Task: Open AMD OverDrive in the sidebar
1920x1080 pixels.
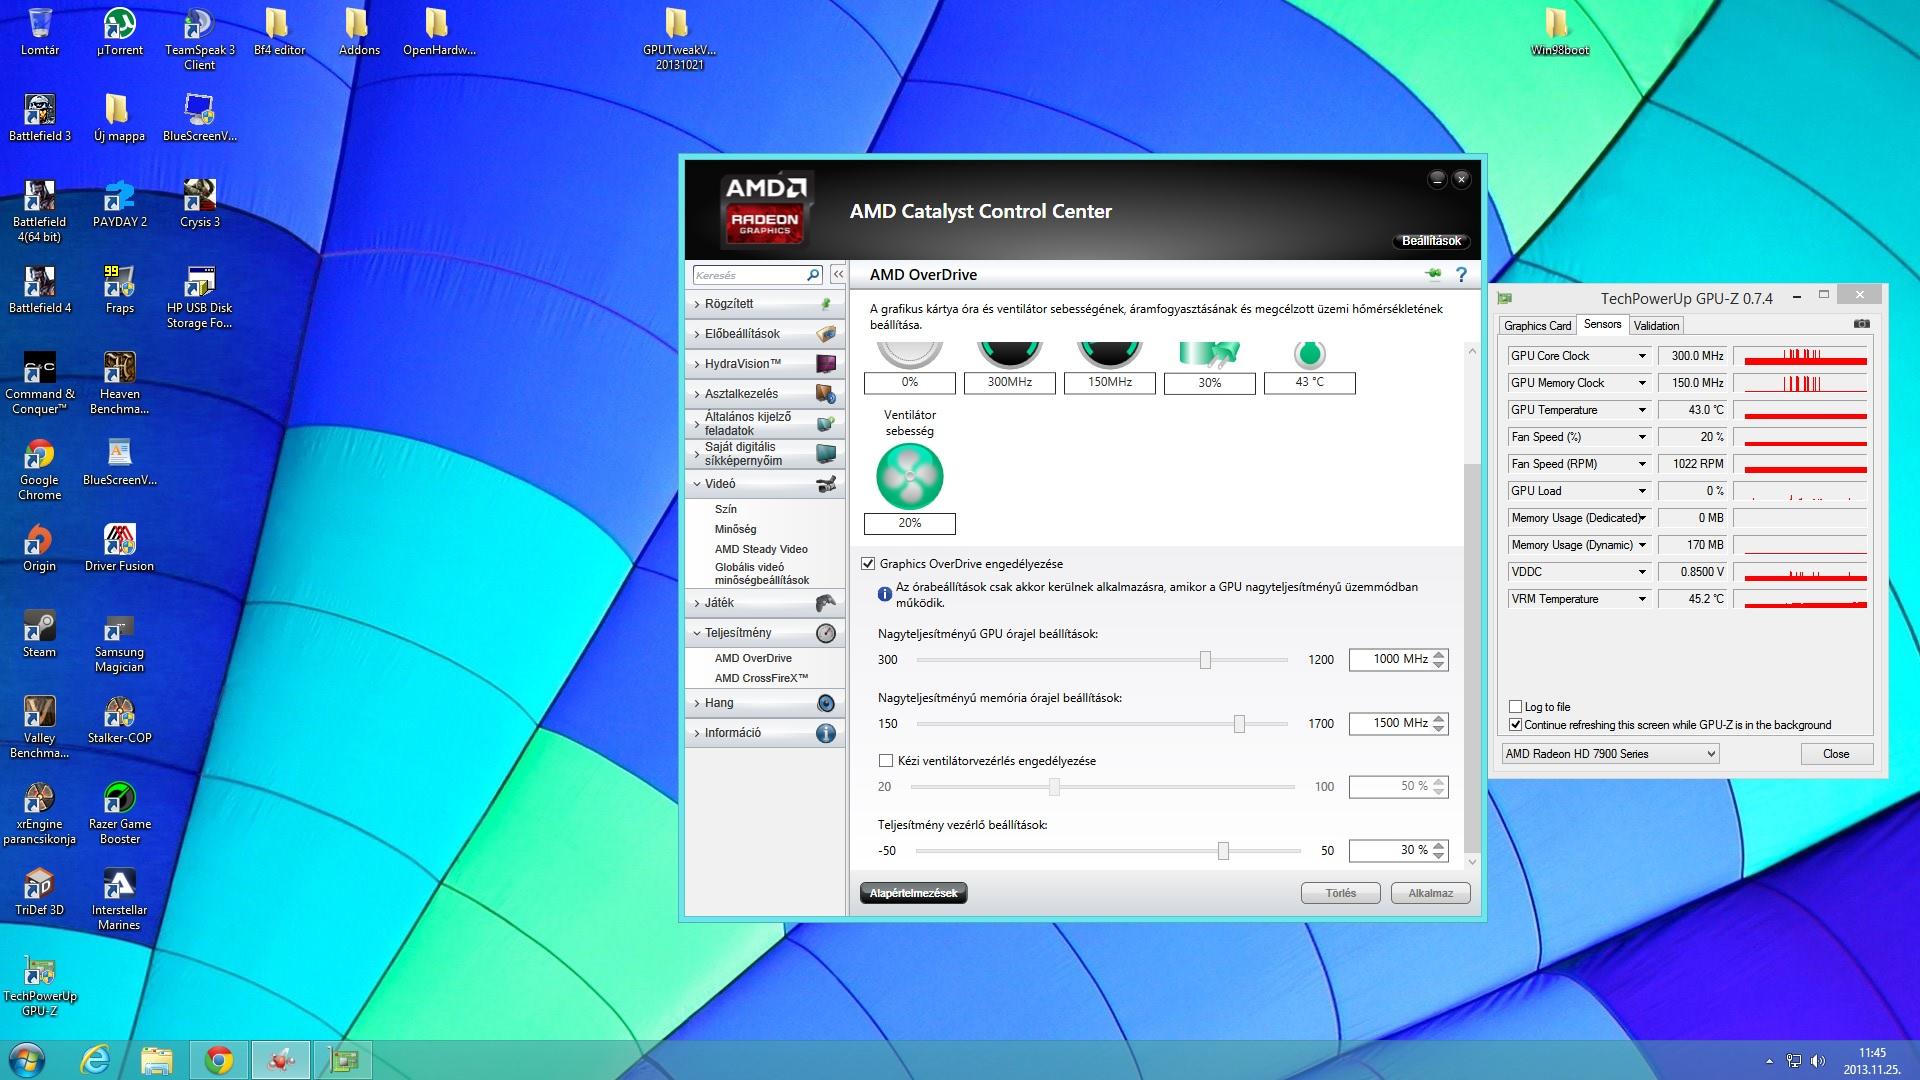Action: (x=753, y=658)
